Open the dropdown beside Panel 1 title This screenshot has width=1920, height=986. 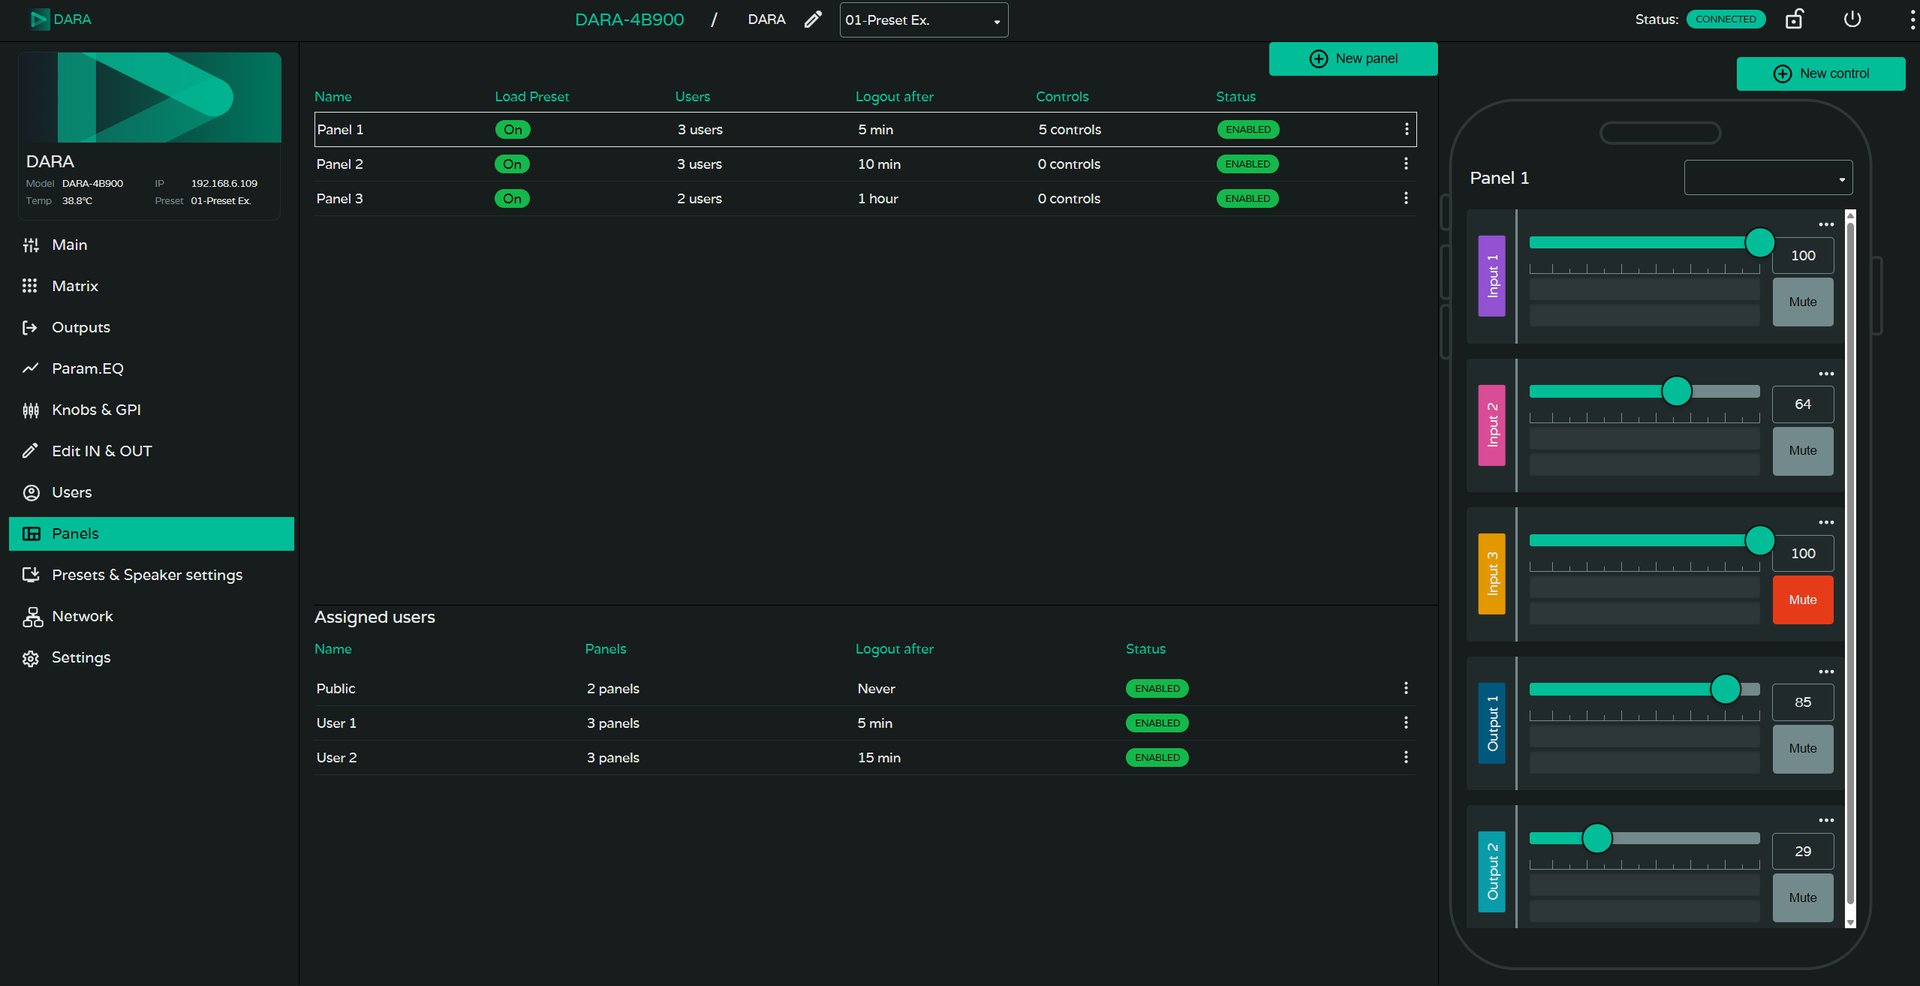click(1768, 178)
